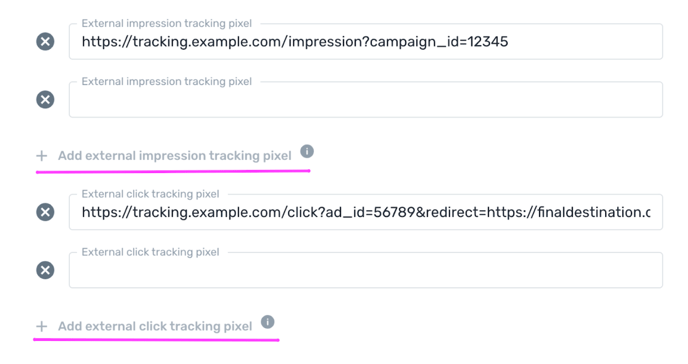Focus the empty external click tracking pixel field

click(366, 270)
